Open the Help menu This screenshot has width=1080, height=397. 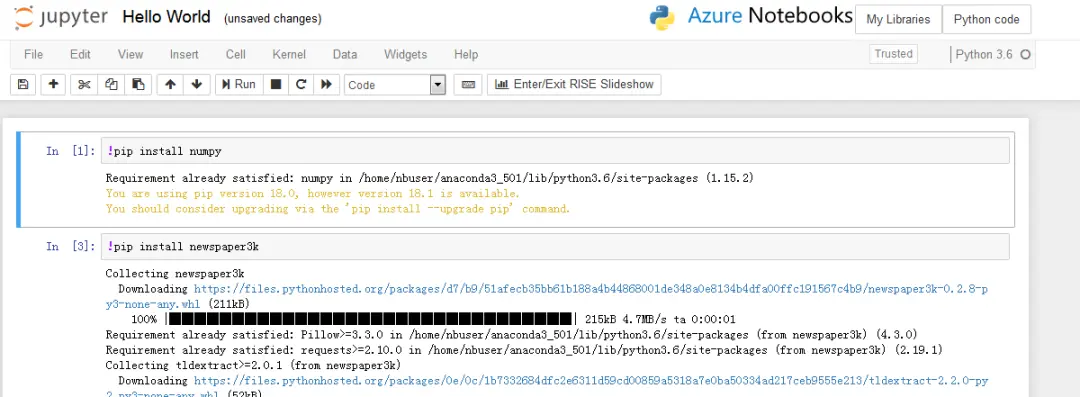tap(466, 54)
